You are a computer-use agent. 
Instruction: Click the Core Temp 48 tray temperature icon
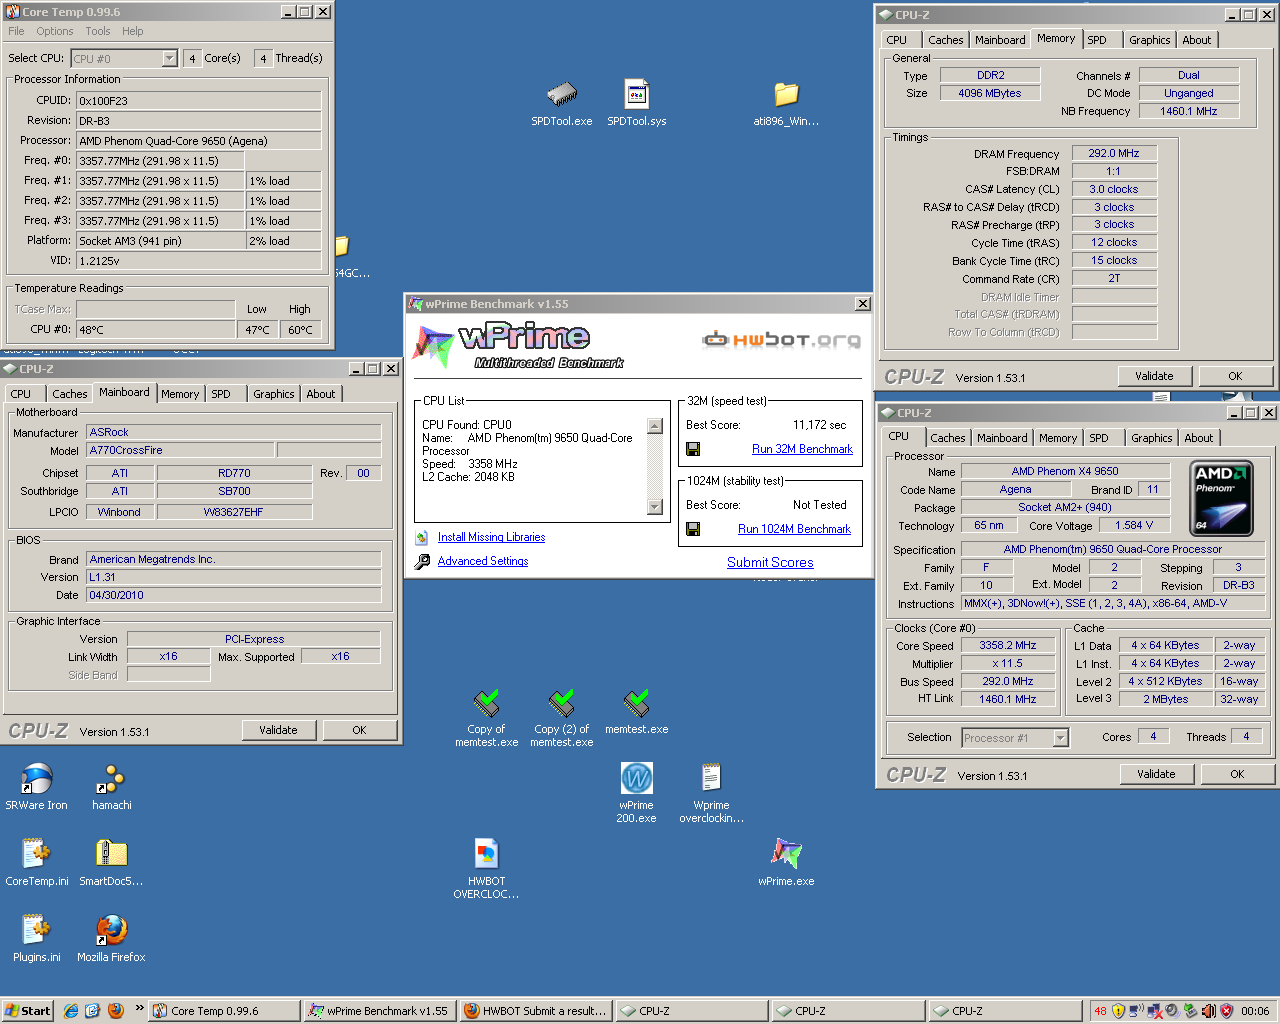[1100, 1011]
